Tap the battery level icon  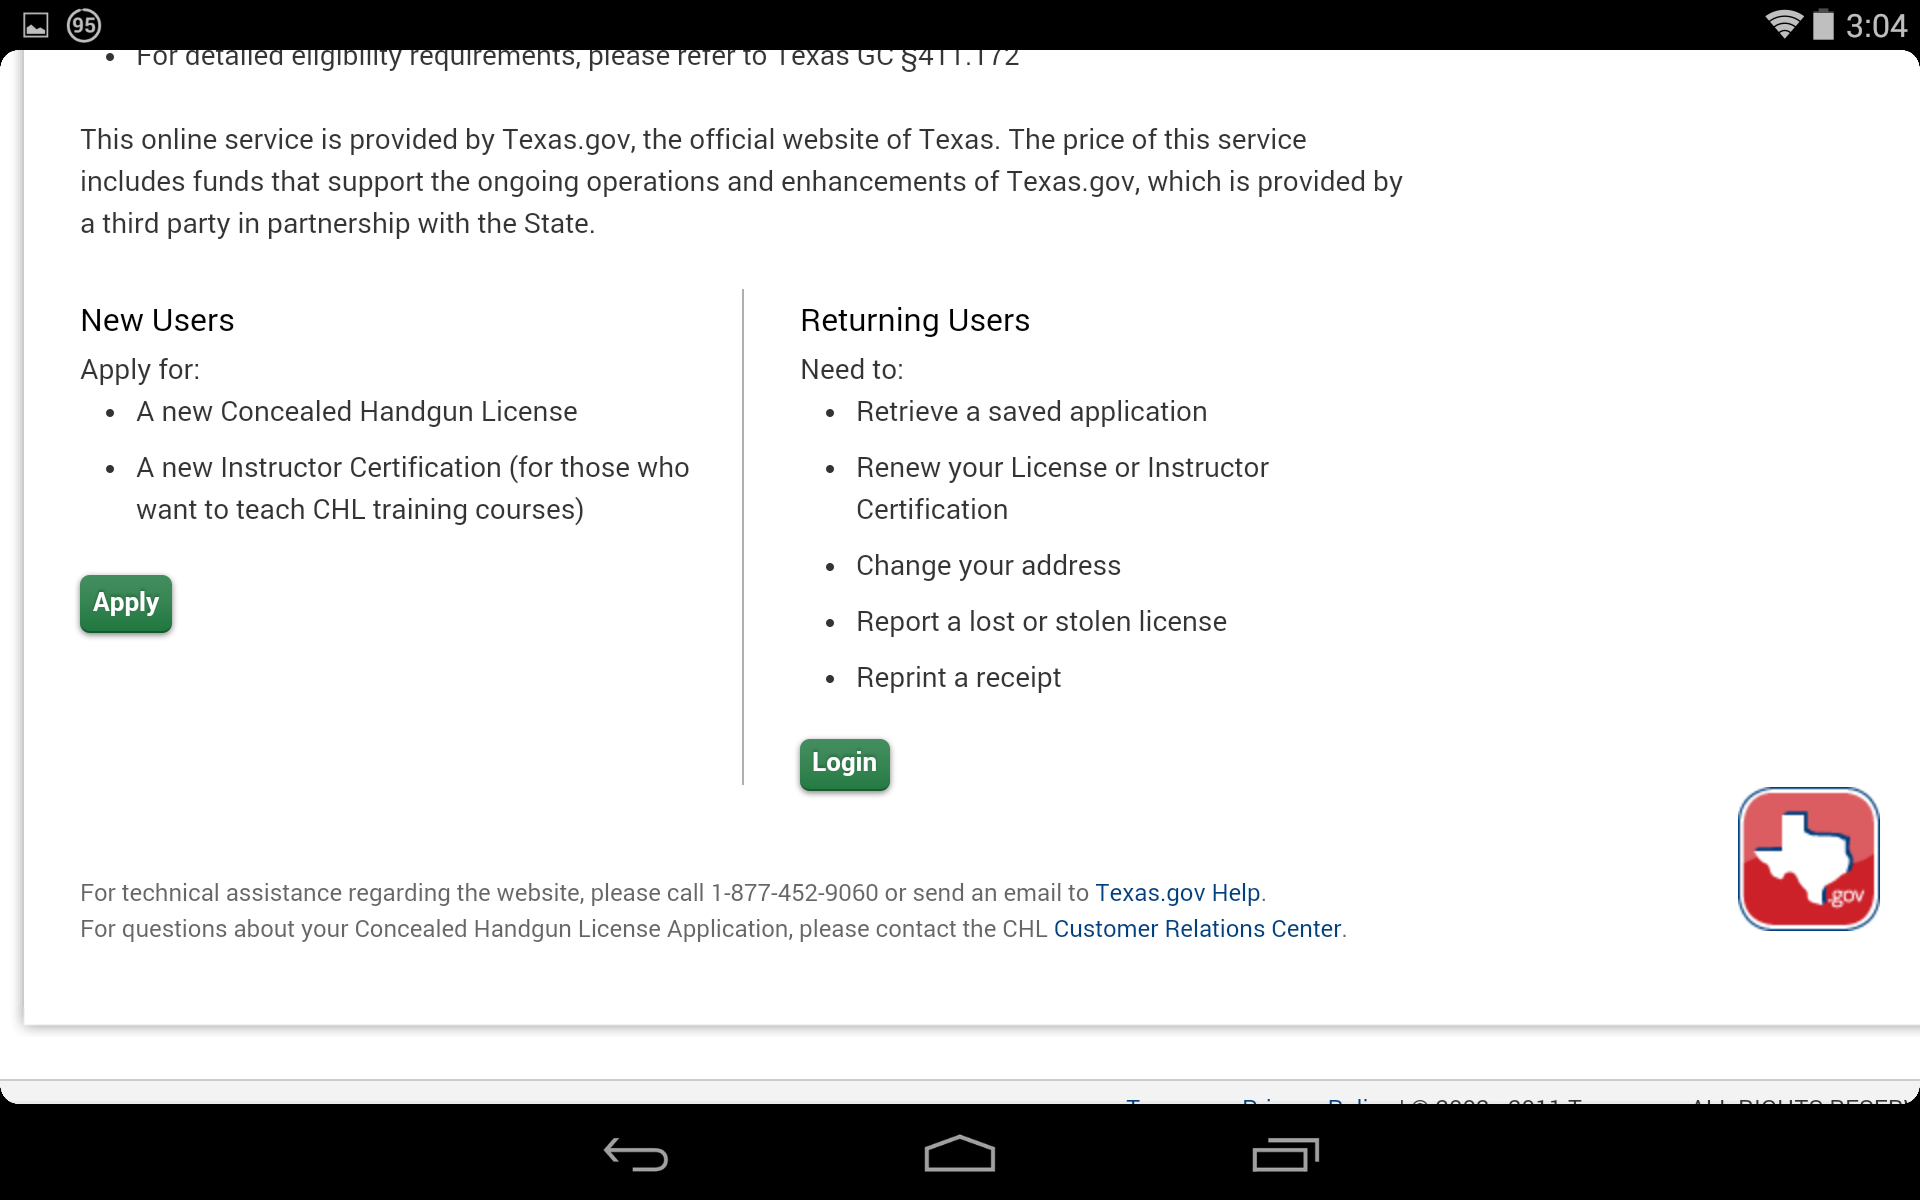click(1823, 24)
